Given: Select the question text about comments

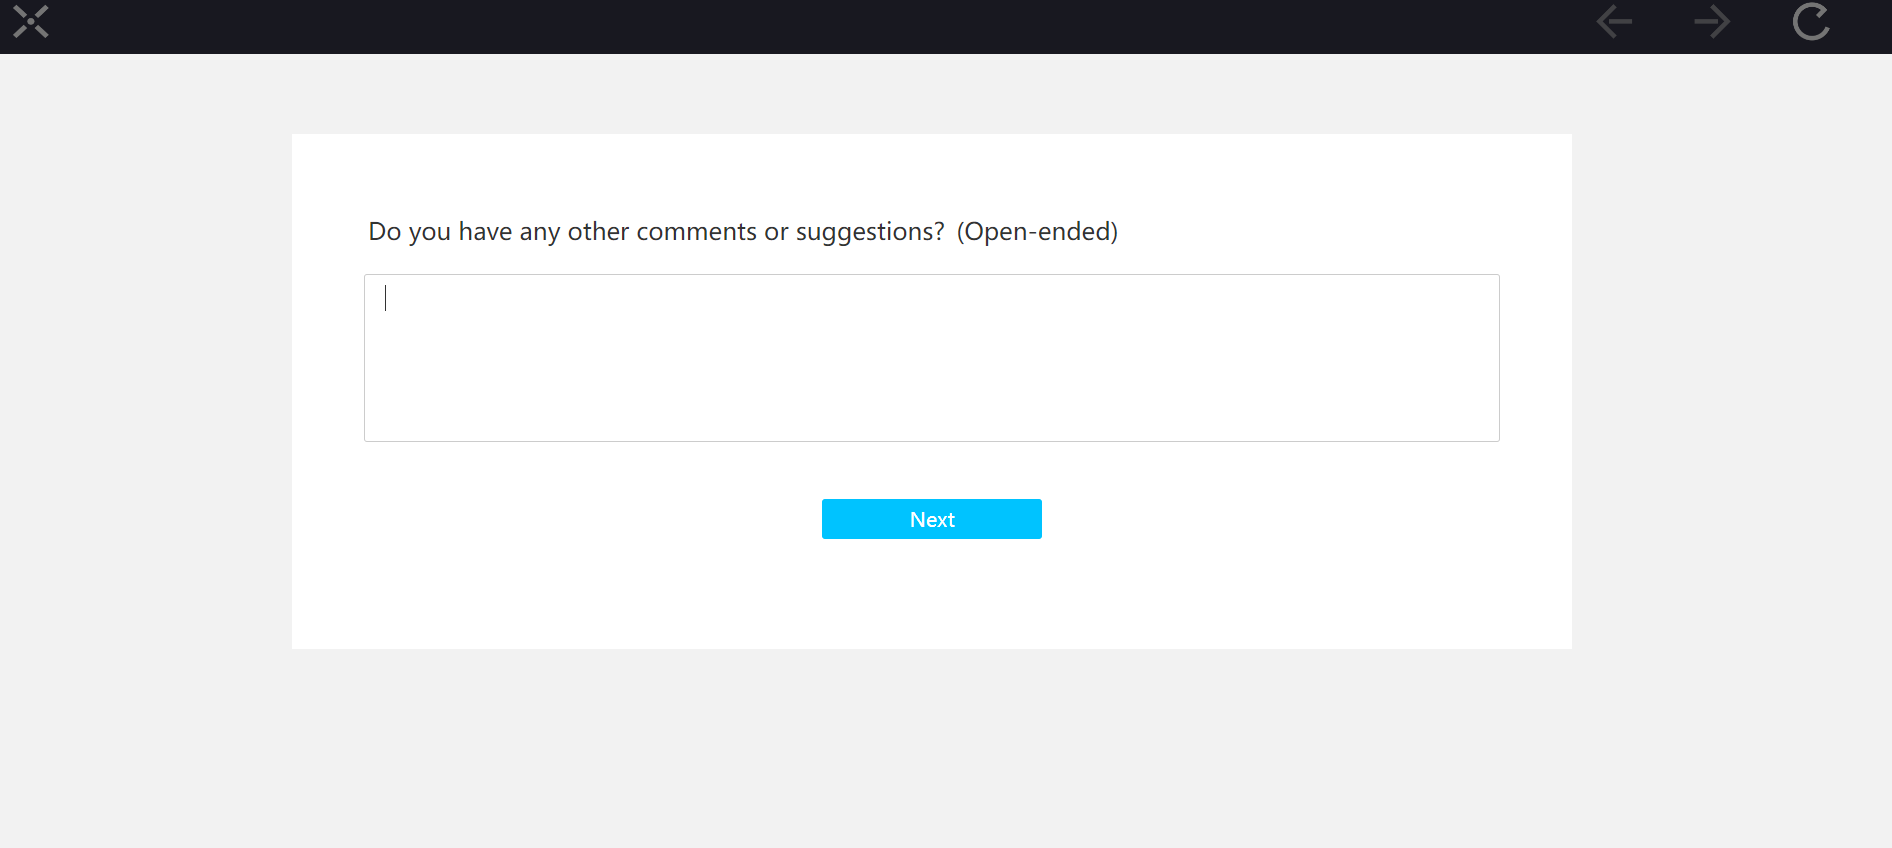Looking at the screenshot, I should coord(656,232).
